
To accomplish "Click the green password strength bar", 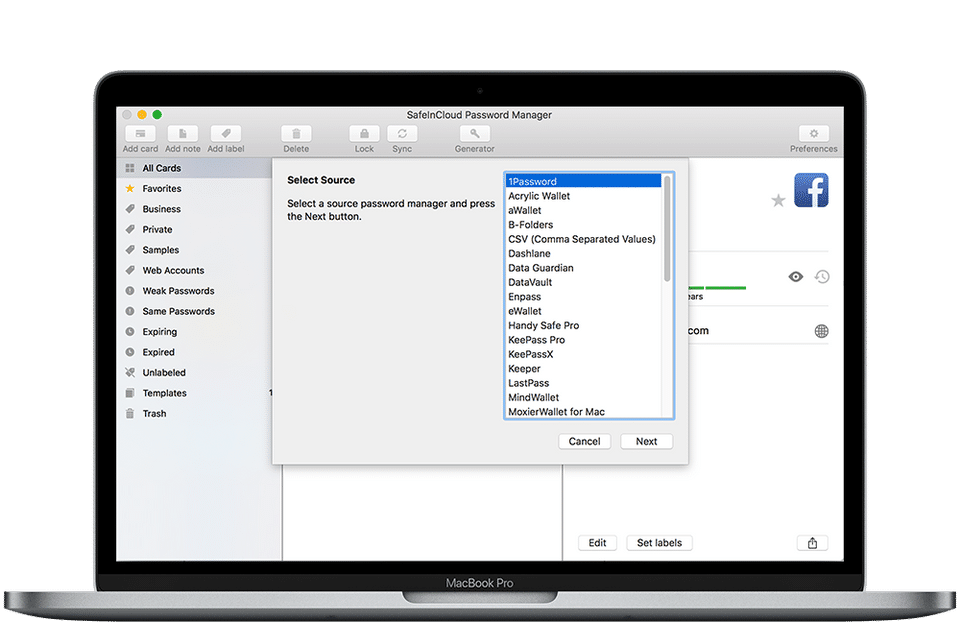I will pyautogui.click(x=717, y=288).
